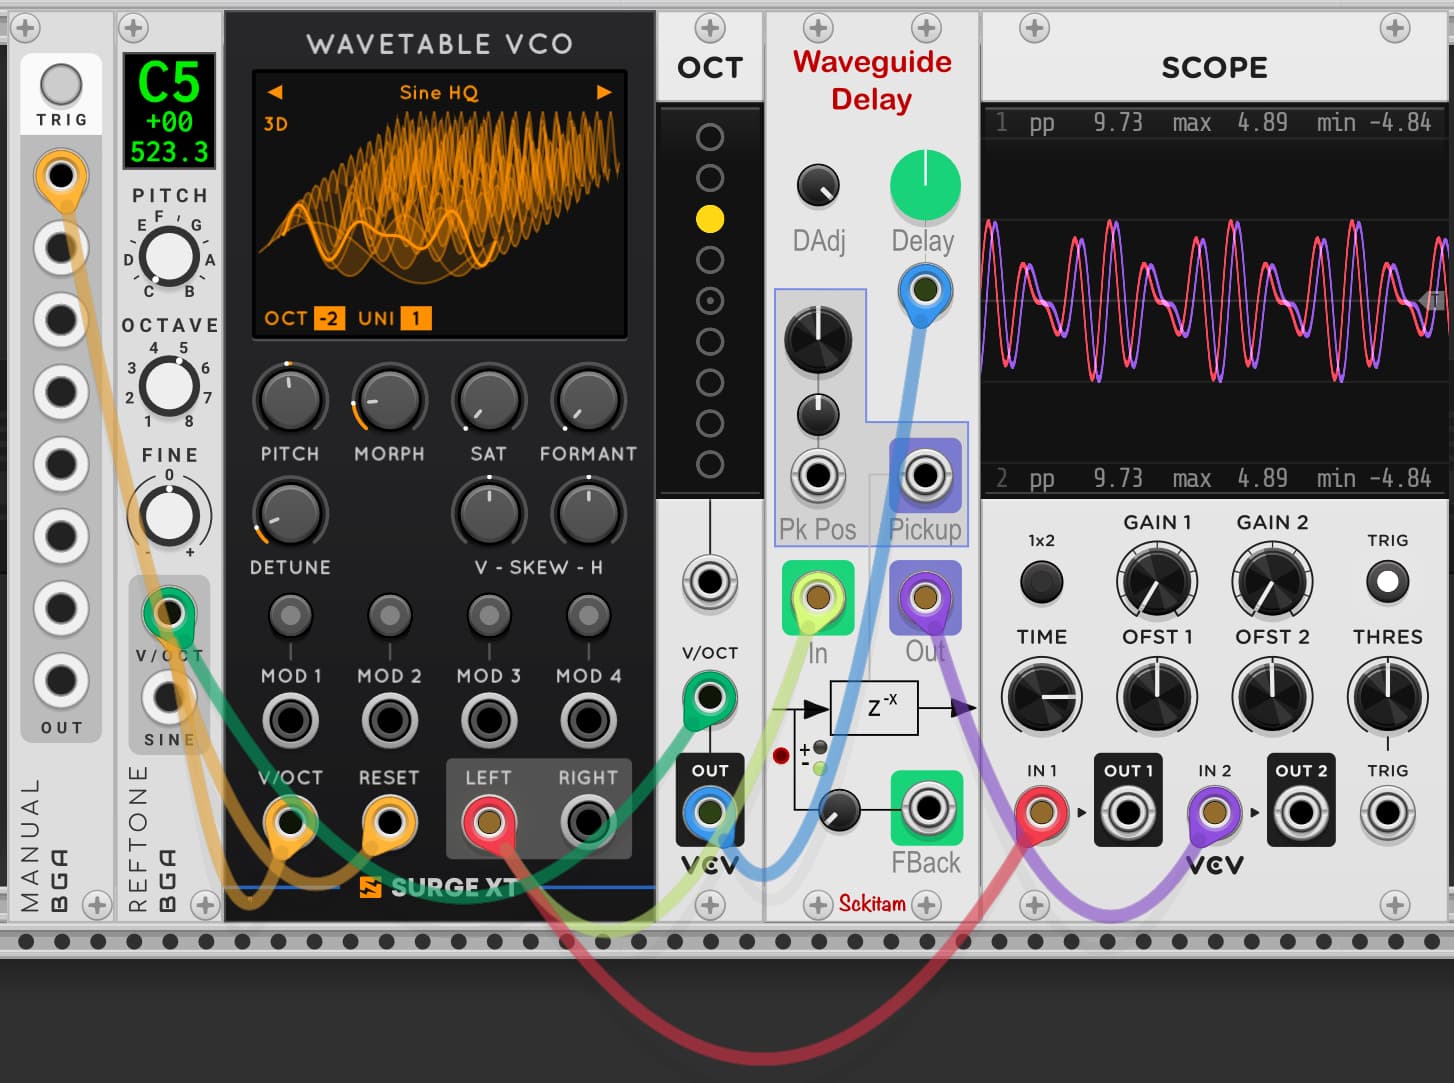The image size is (1454, 1083).
Task: Click the first trigger output jack under TRIG
Action: 61,176
